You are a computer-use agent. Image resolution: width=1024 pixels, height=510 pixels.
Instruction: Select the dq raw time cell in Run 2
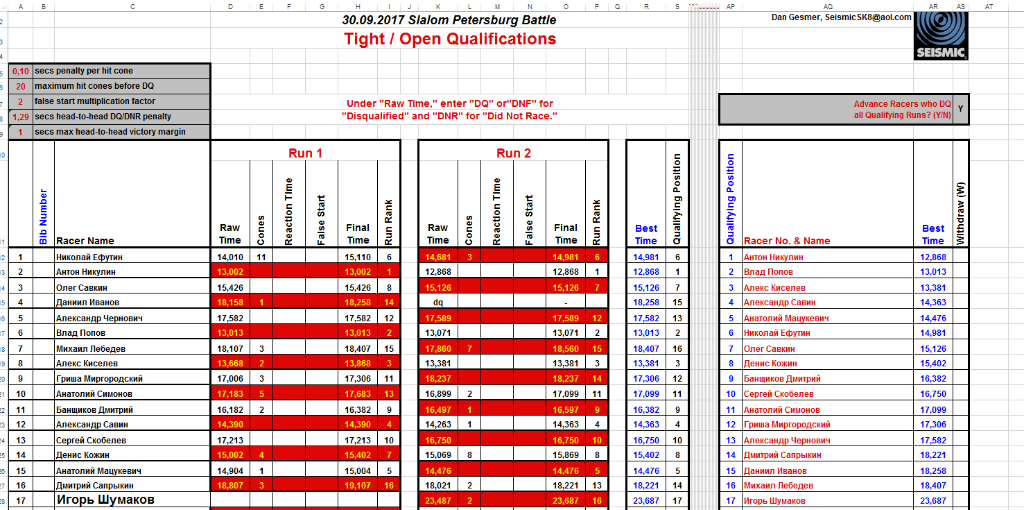[438, 302]
